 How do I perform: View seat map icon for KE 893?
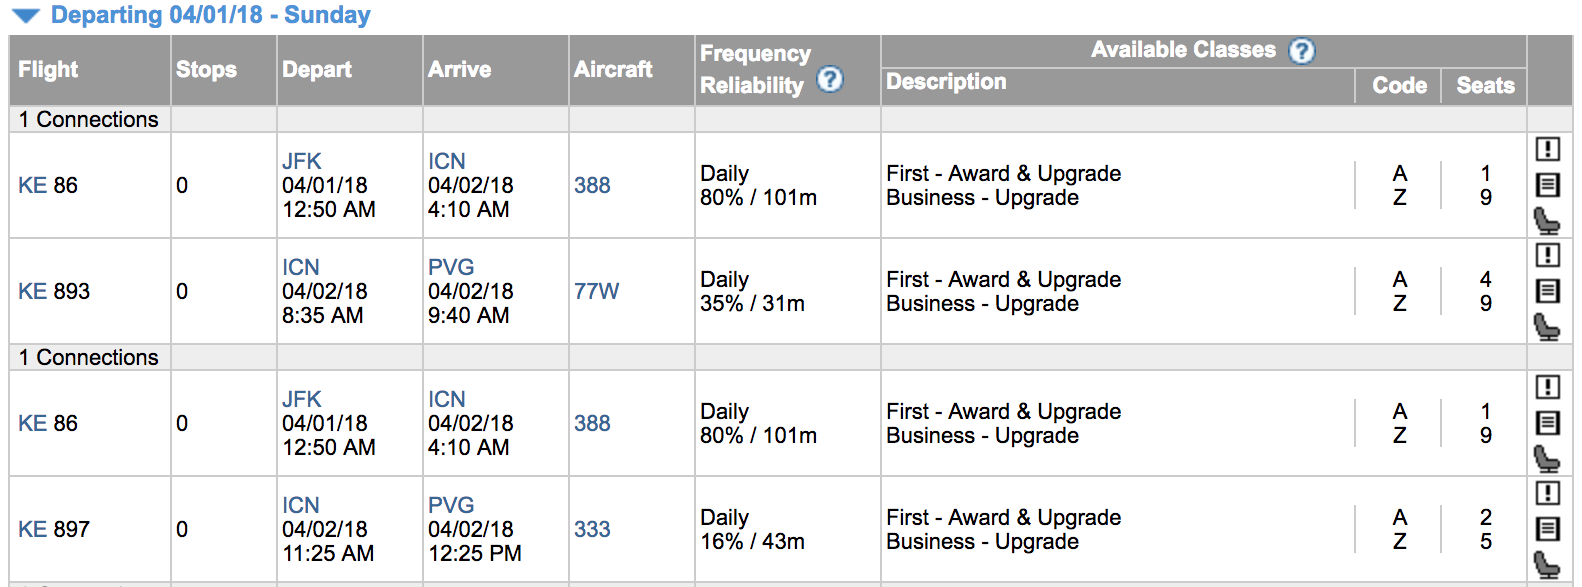pyautogui.click(x=1547, y=326)
